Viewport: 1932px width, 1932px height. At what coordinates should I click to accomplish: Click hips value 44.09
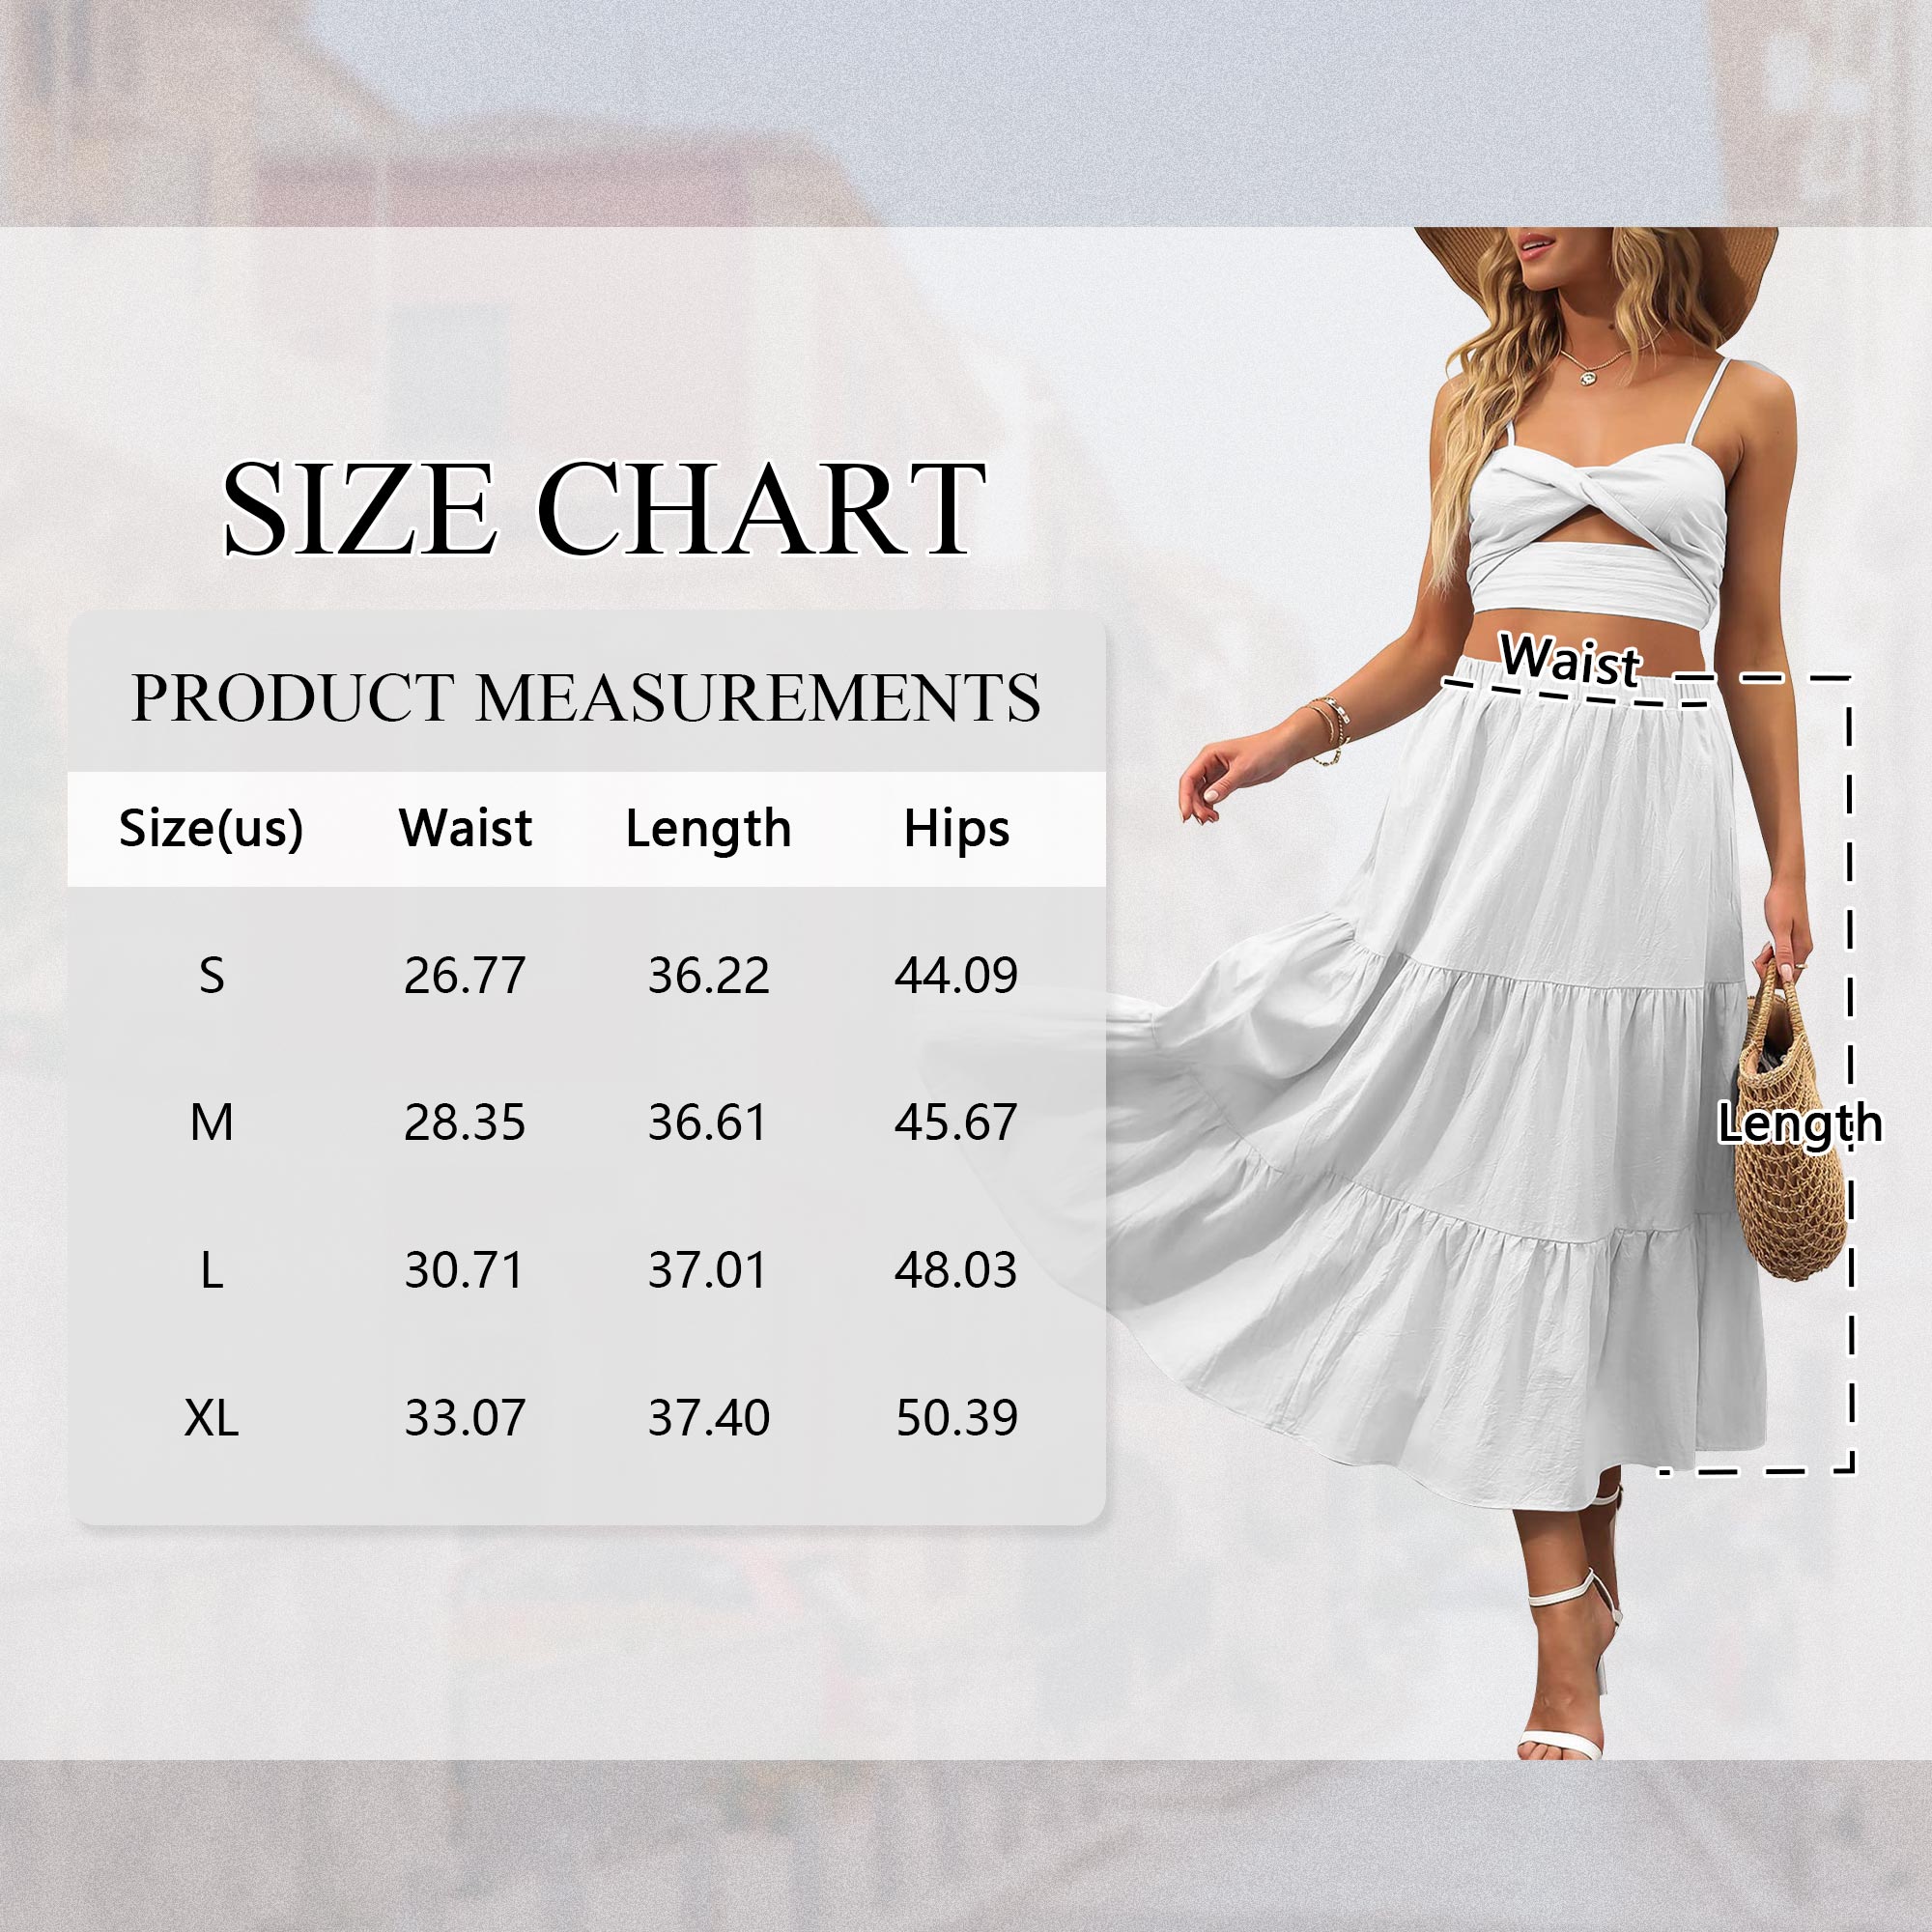coord(956,975)
